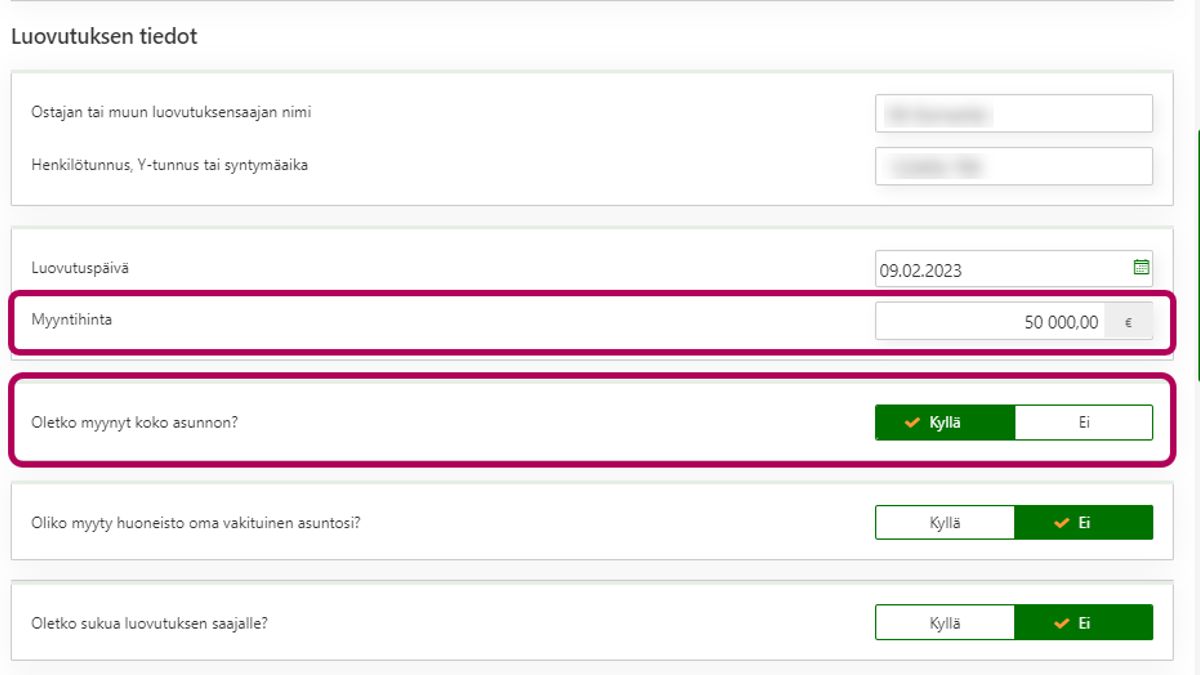Pick Kyllä for 'Oletko sukua luovutuksen saajalle?'
This screenshot has width=1200, height=675.
coord(945,623)
